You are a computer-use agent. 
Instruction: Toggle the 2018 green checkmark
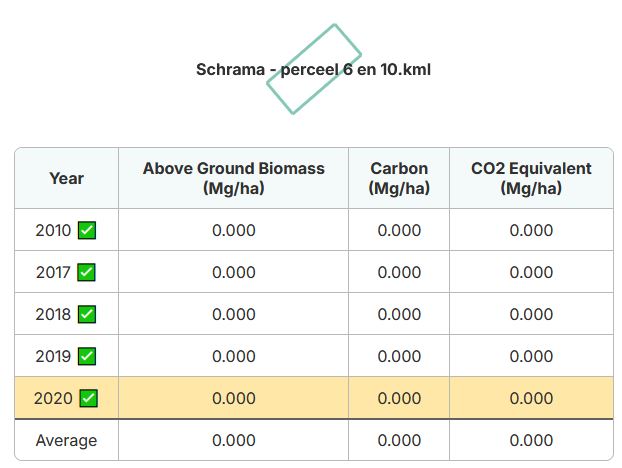click(x=87, y=314)
